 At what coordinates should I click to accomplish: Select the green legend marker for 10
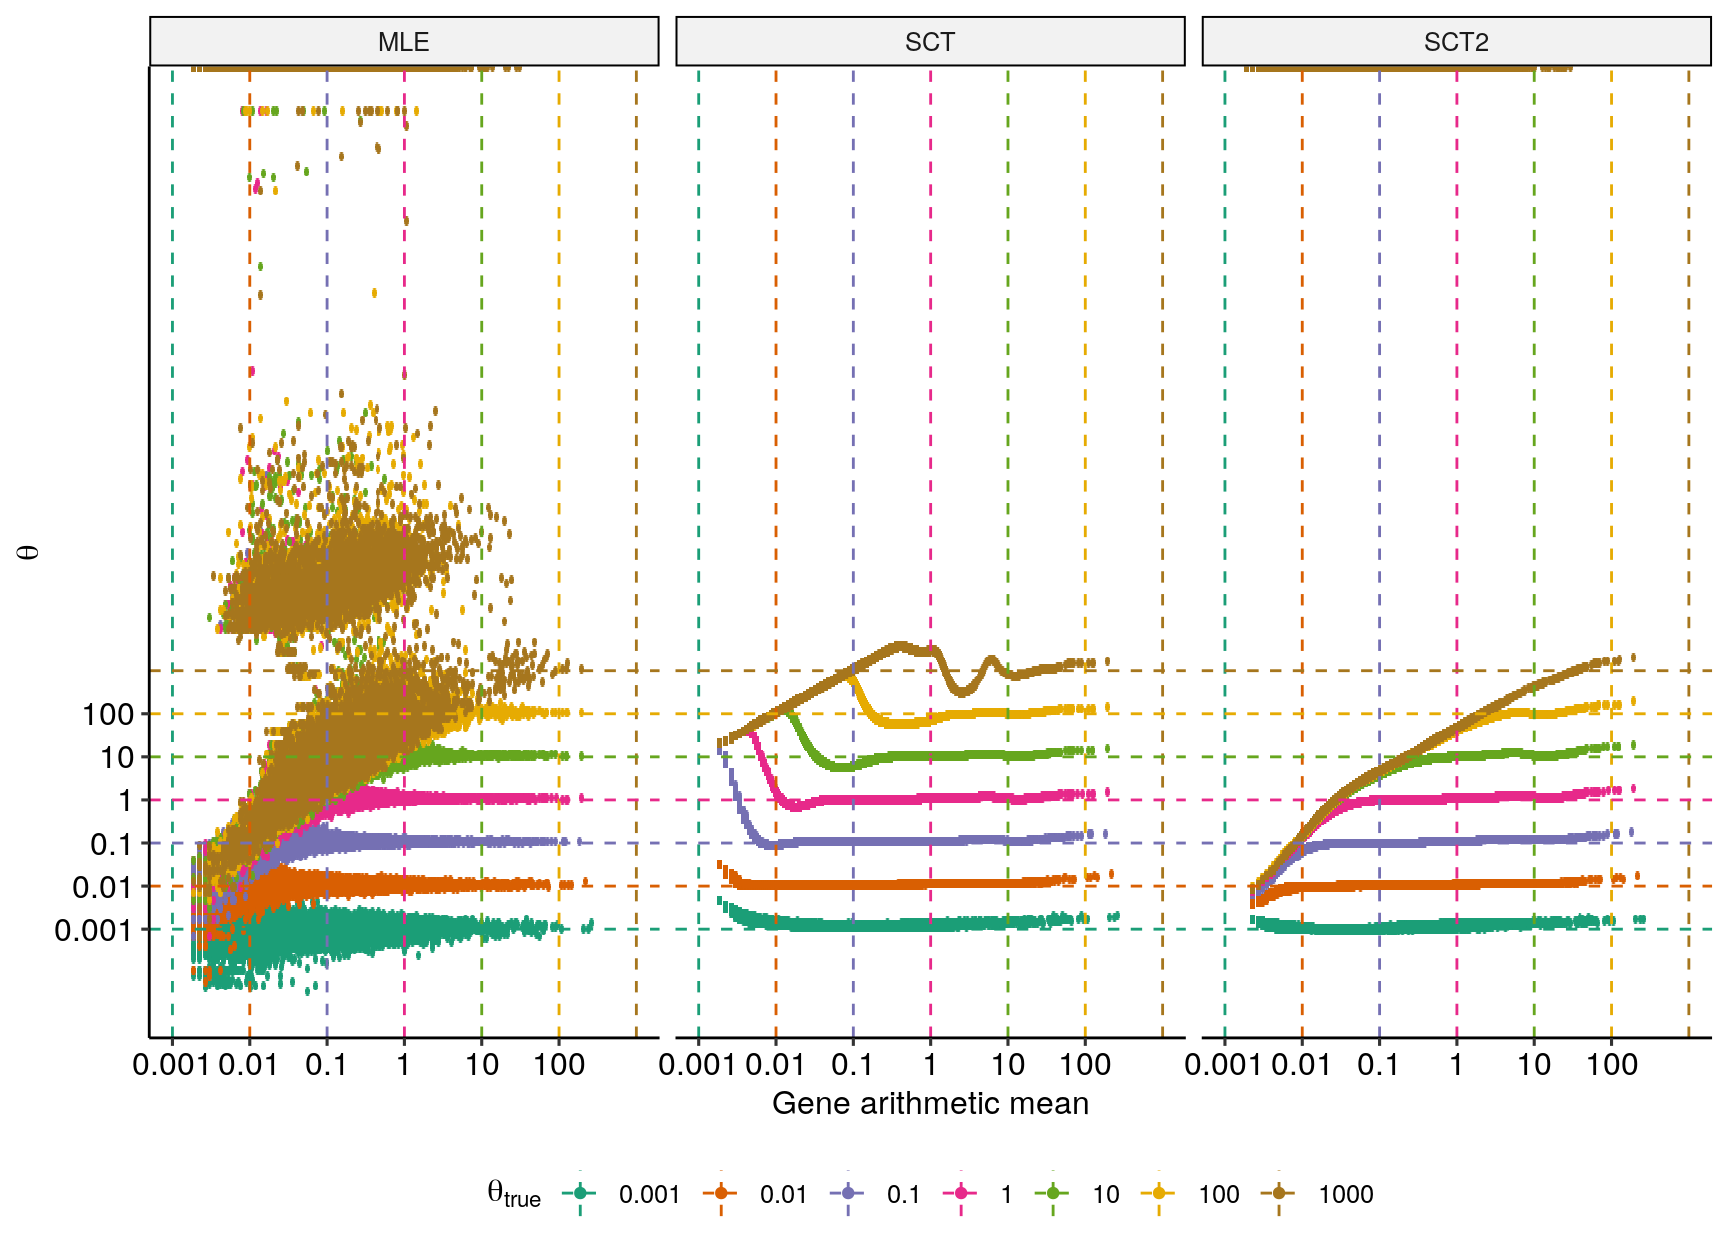coord(1053,1193)
